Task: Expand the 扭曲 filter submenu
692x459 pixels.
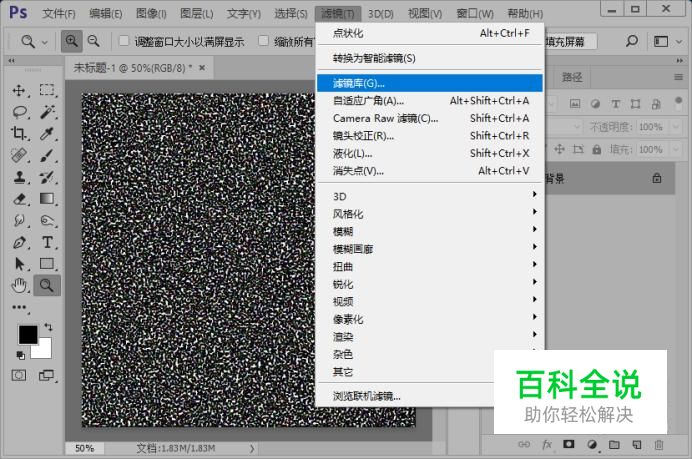Action: [x=430, y=266]
